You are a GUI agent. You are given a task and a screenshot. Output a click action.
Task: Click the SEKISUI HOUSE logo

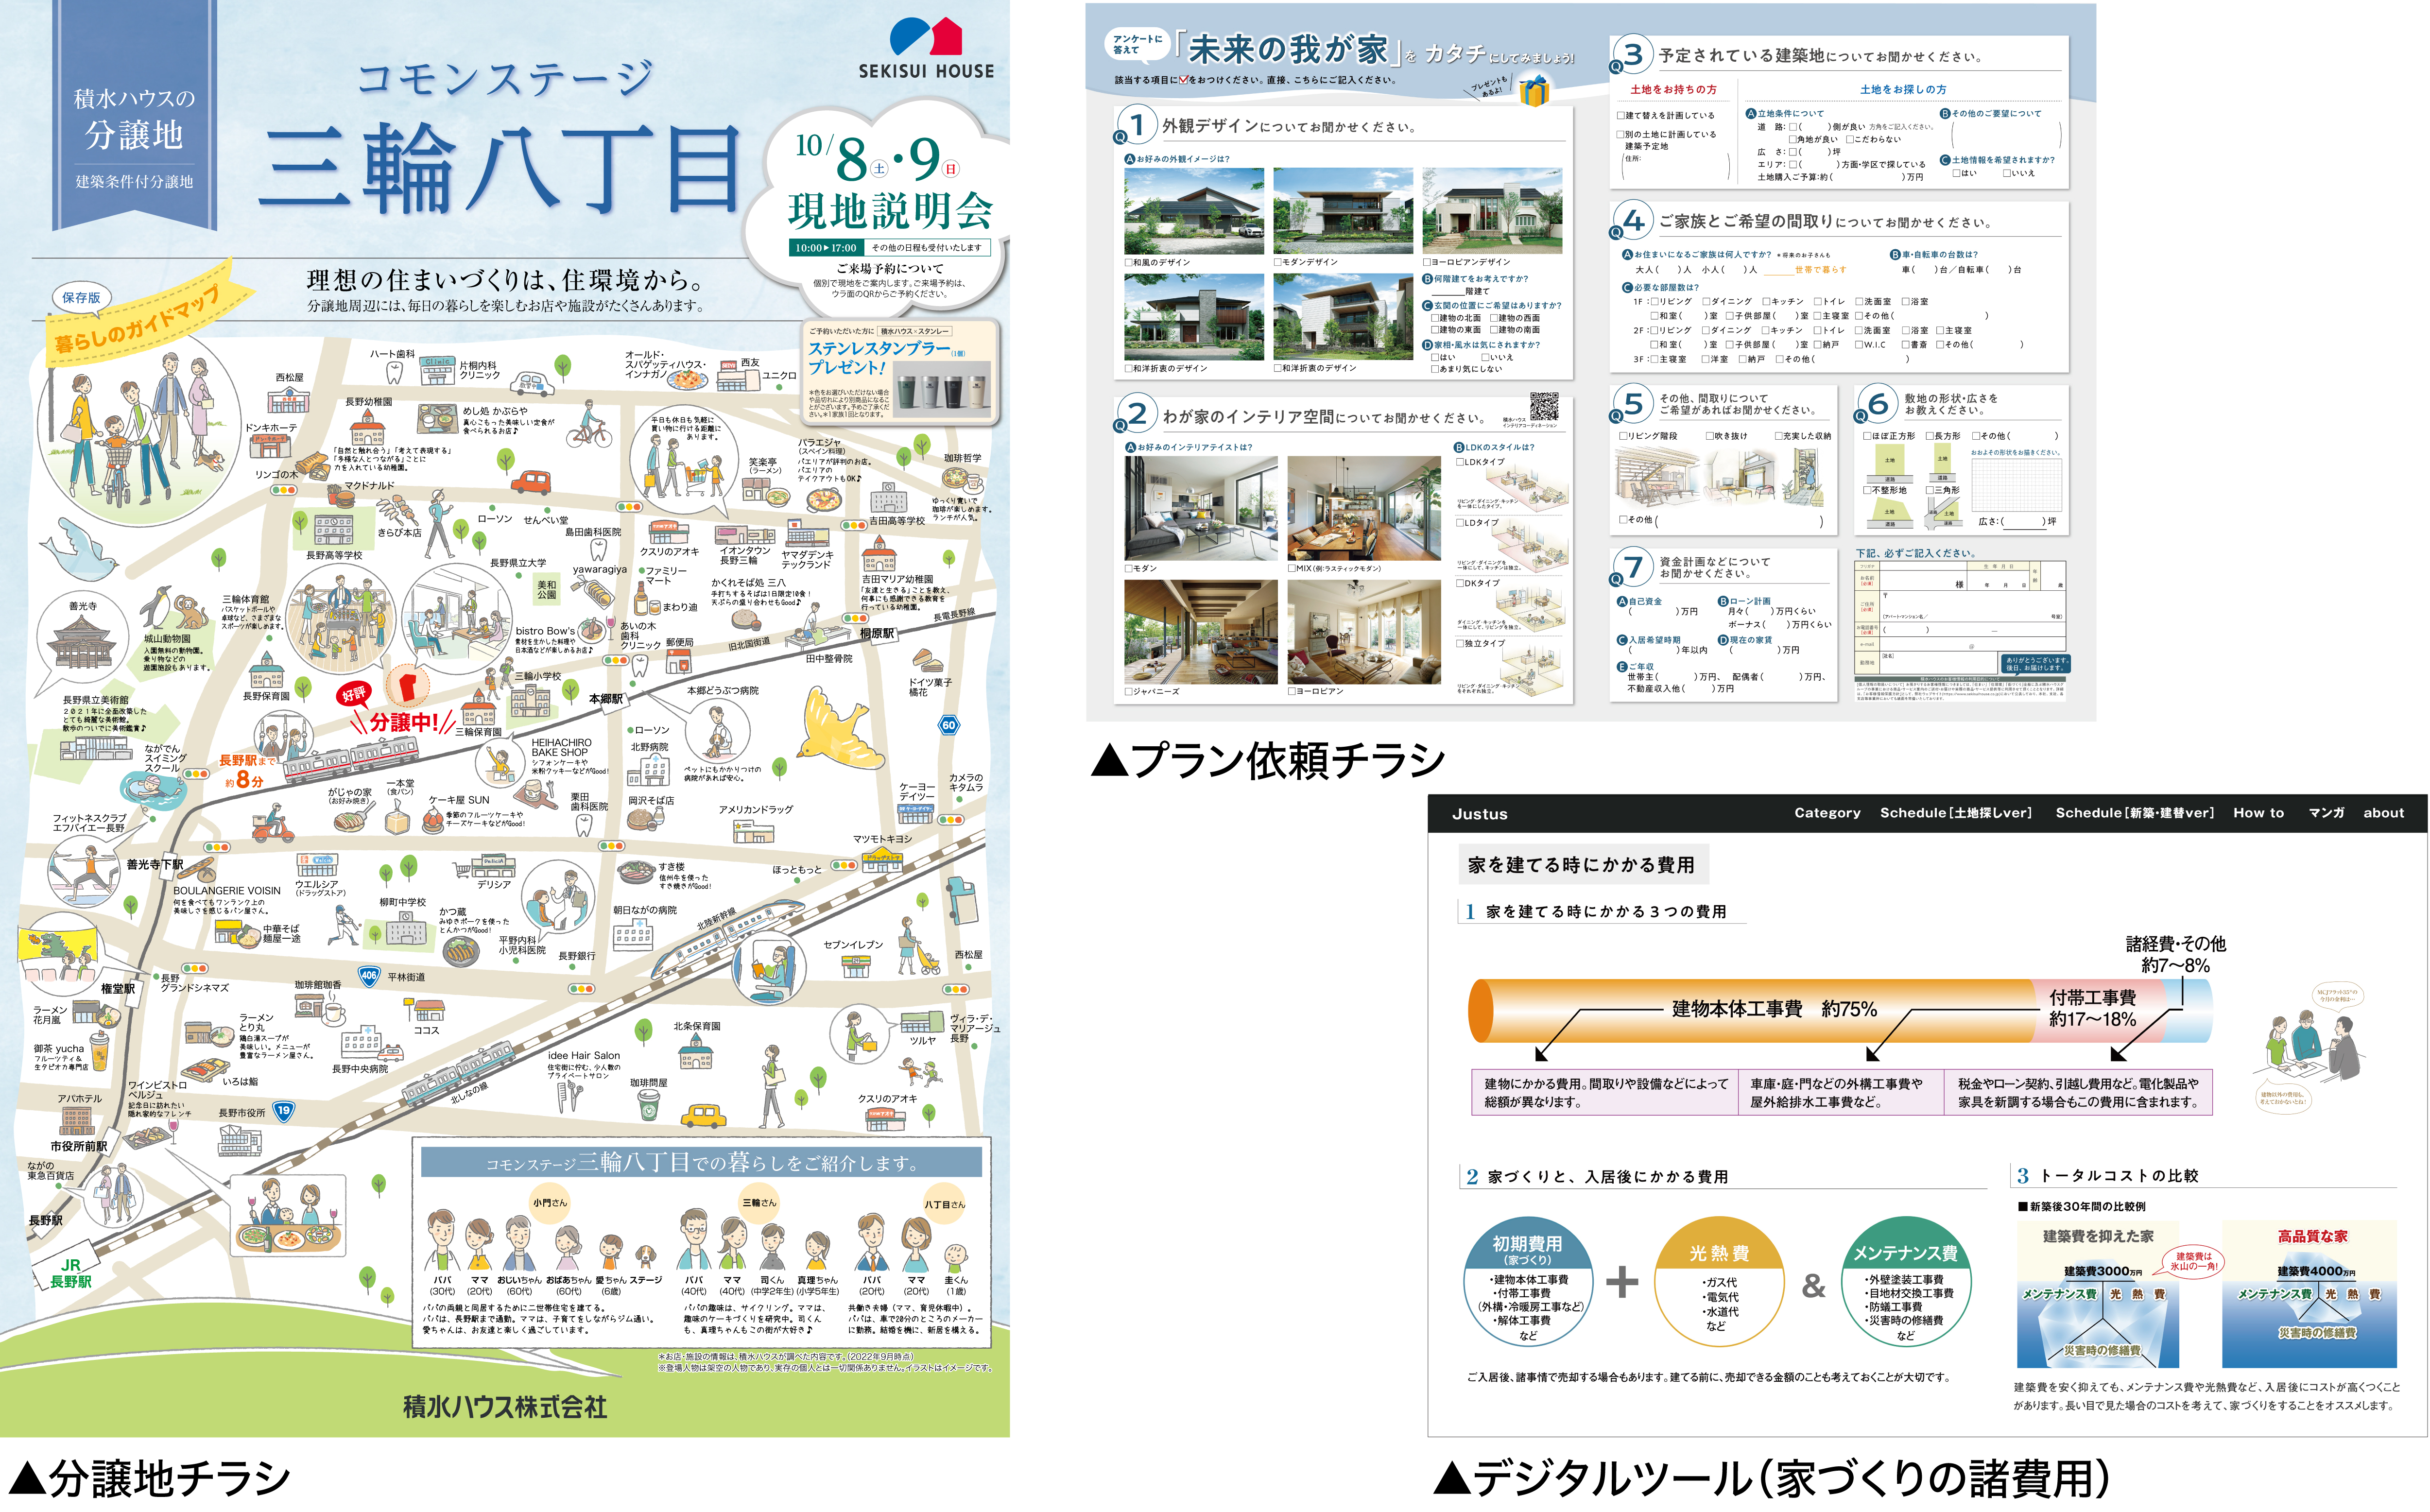point(926,48)
